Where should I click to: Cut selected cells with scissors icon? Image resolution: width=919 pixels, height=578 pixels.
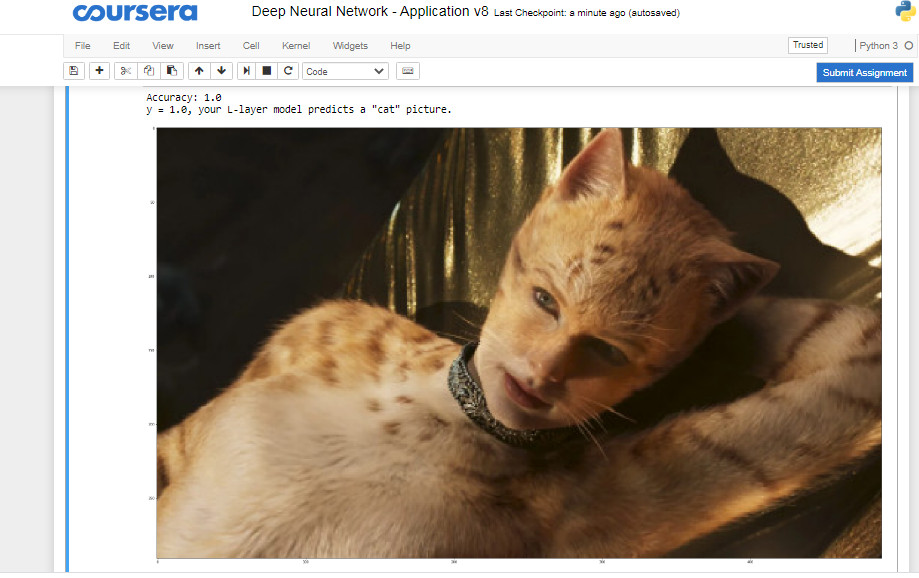point(125,71)
